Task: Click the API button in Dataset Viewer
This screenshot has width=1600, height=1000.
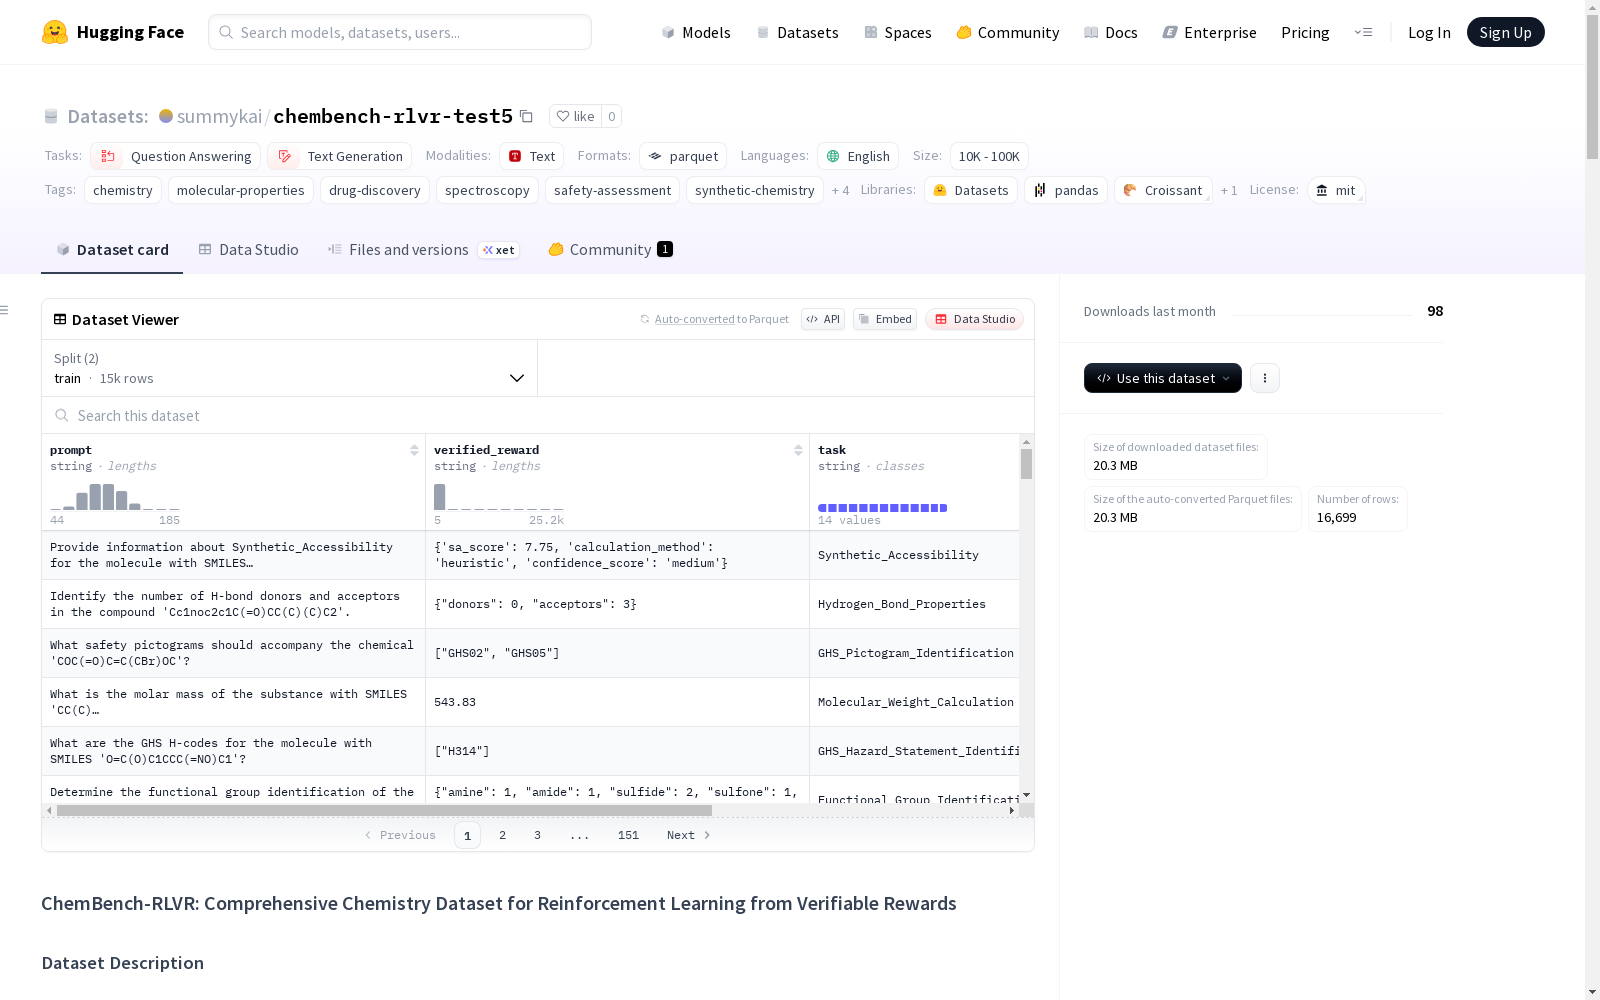Action: (x=823, y=319)
